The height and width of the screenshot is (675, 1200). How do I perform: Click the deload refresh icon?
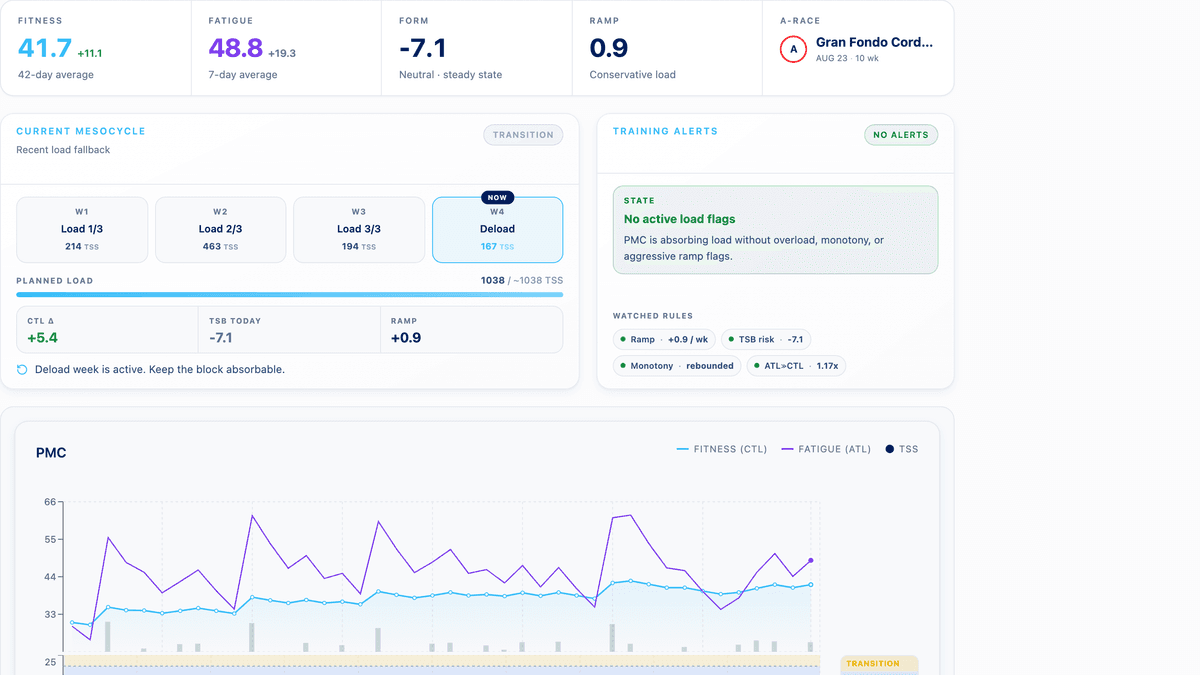(x=22, y=370)
